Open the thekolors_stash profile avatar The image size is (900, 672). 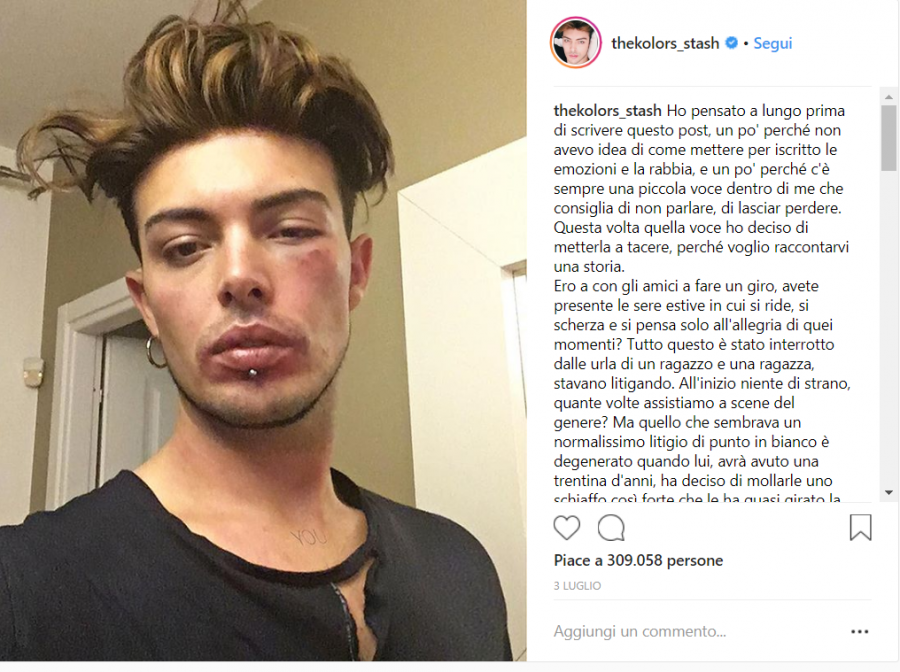[x=576, y=42]
